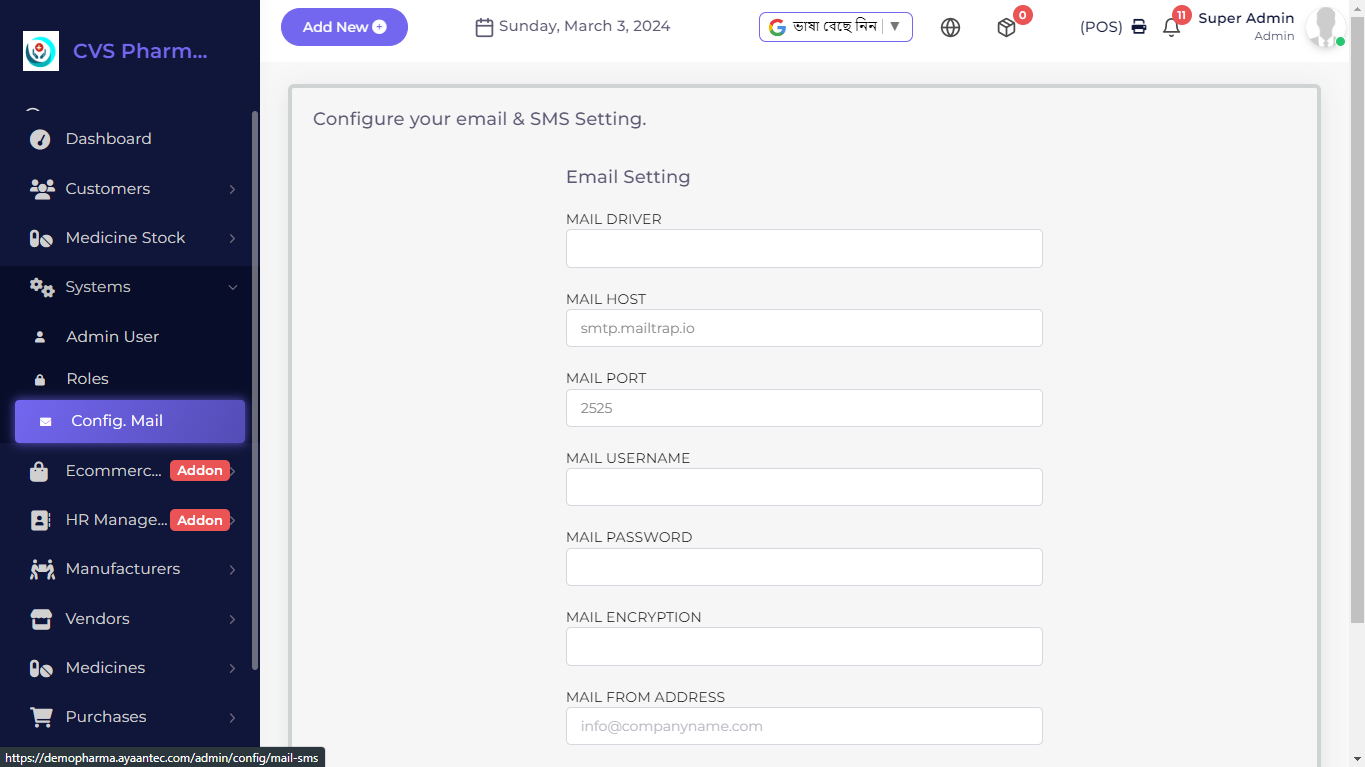Open the globe language icon
1365x767 pixels.
click(x=950, y=28)
